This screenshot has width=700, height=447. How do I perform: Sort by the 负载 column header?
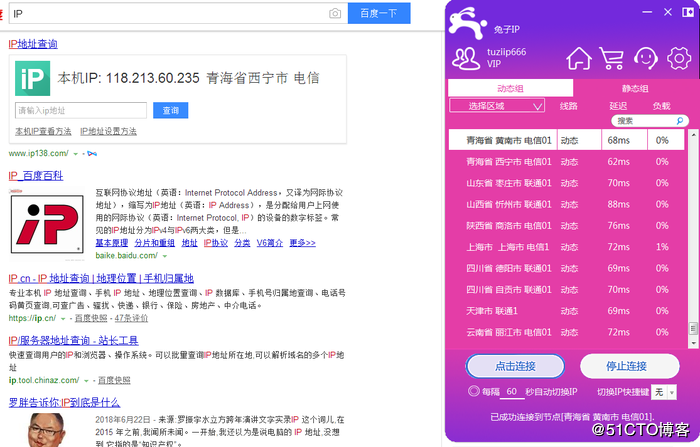pyautogui.click(x=662, y=106)
